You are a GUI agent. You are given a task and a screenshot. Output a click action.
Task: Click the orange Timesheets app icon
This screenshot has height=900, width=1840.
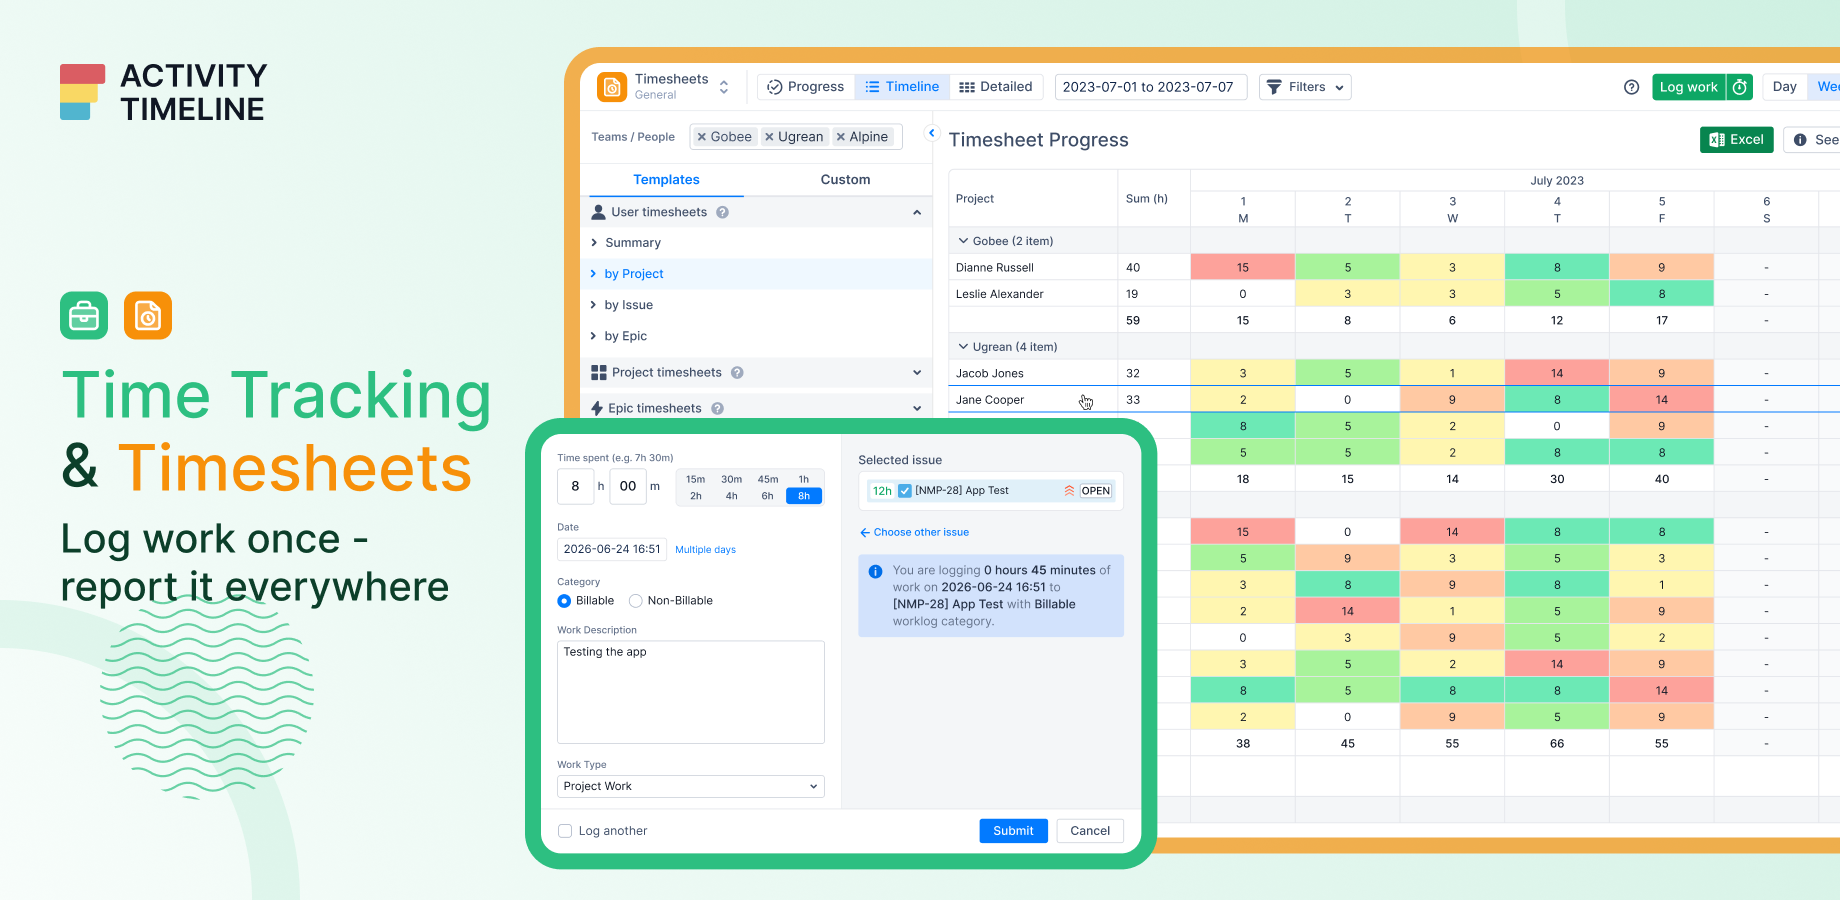click(x=612, y=87)
